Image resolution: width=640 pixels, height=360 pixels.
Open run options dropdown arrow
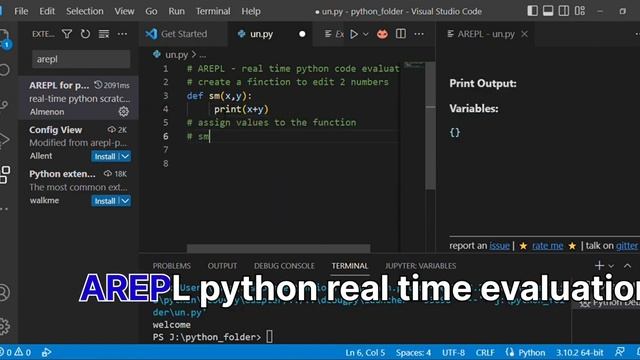[366, 34]
